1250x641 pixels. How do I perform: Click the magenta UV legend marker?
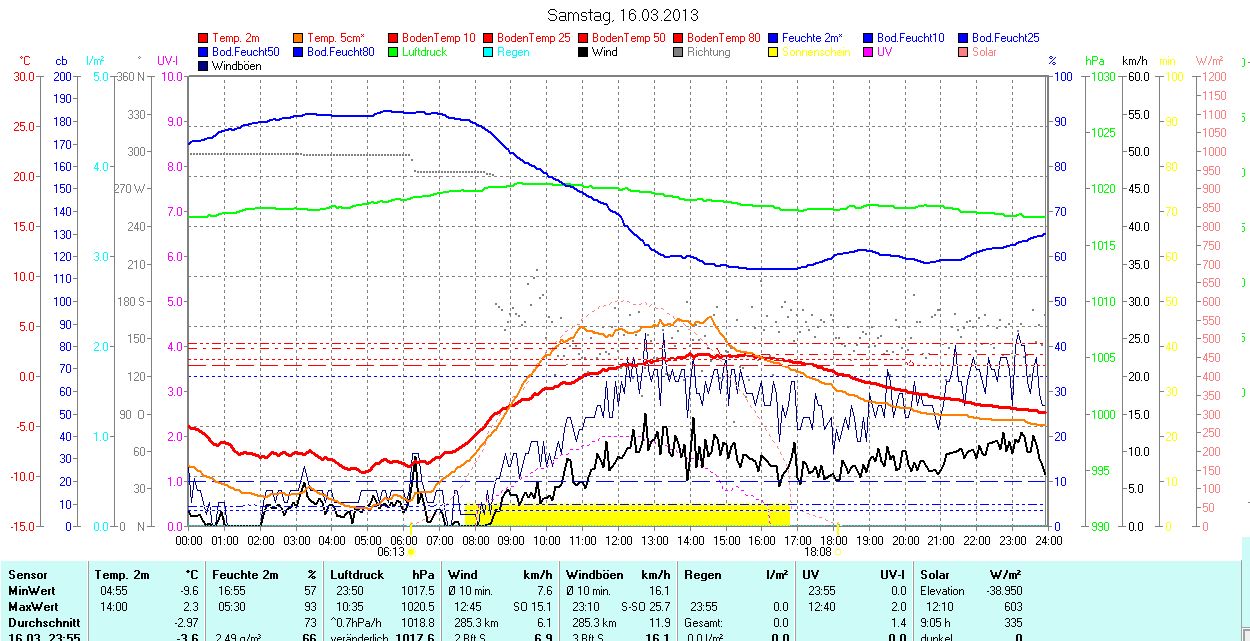tap(869, 52)
